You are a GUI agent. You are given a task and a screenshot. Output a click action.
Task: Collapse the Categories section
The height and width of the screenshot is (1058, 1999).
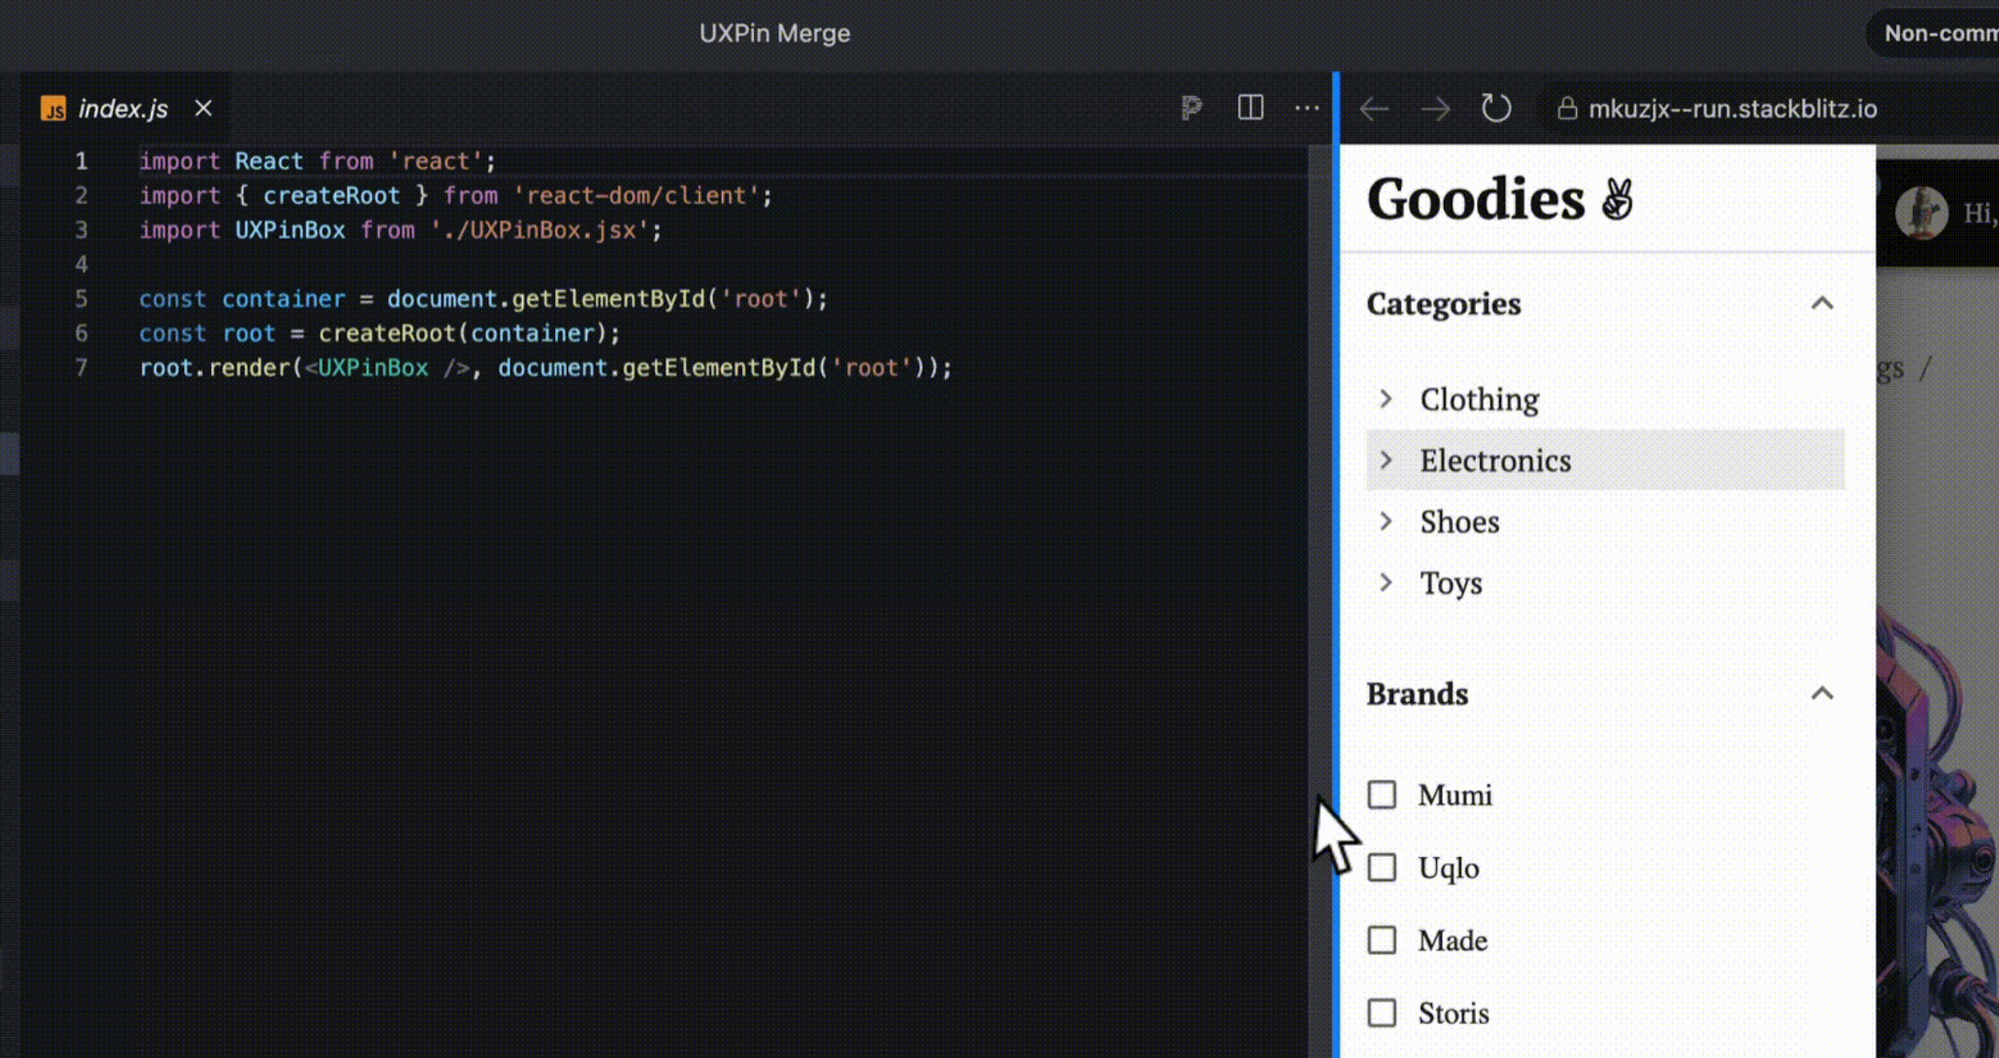[x=1821, y=304]
